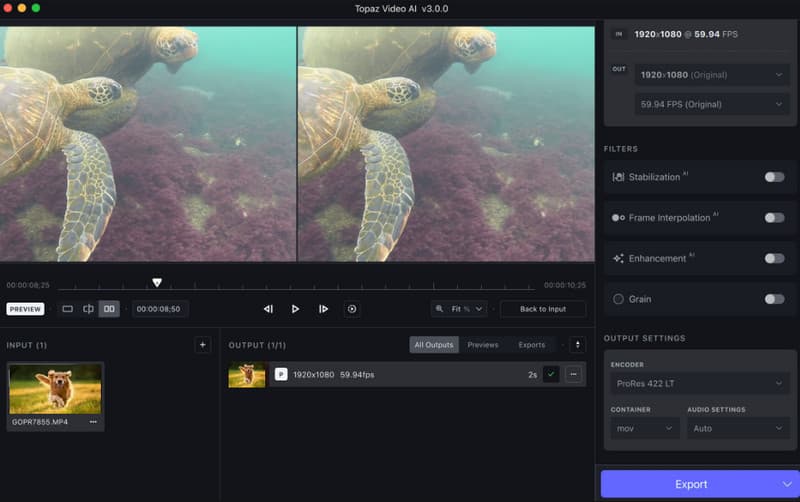Open ProRes 422 LT encoder dropdown
The width and height of the screenshot is (800, 502).
point(699,383)
